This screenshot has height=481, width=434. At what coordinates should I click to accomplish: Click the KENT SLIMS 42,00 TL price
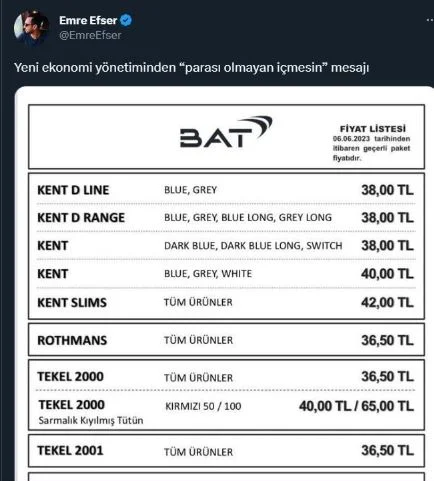click(387, 303)
